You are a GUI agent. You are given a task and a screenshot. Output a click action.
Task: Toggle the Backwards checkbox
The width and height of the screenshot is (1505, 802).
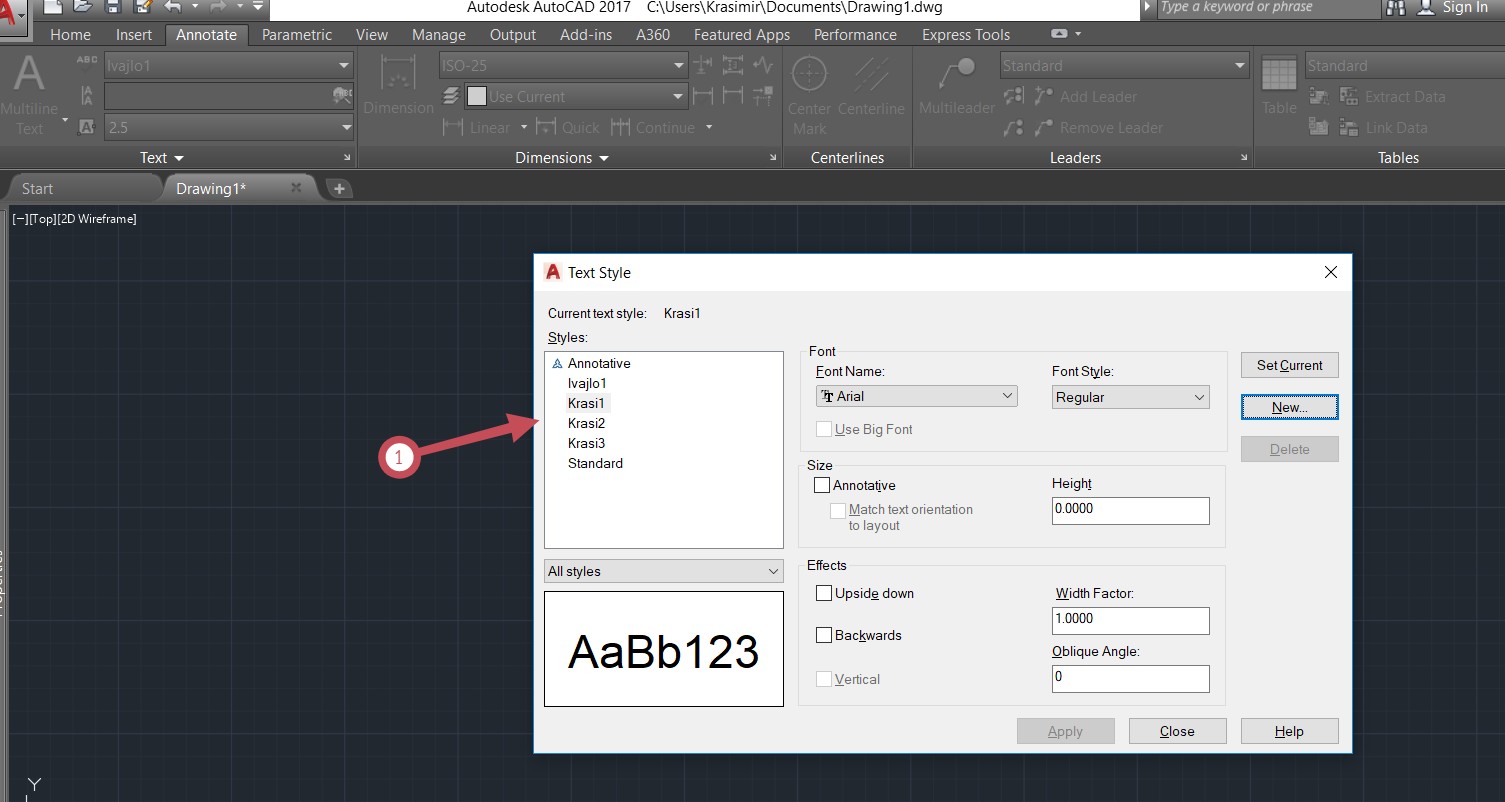[x=824, y=635]
